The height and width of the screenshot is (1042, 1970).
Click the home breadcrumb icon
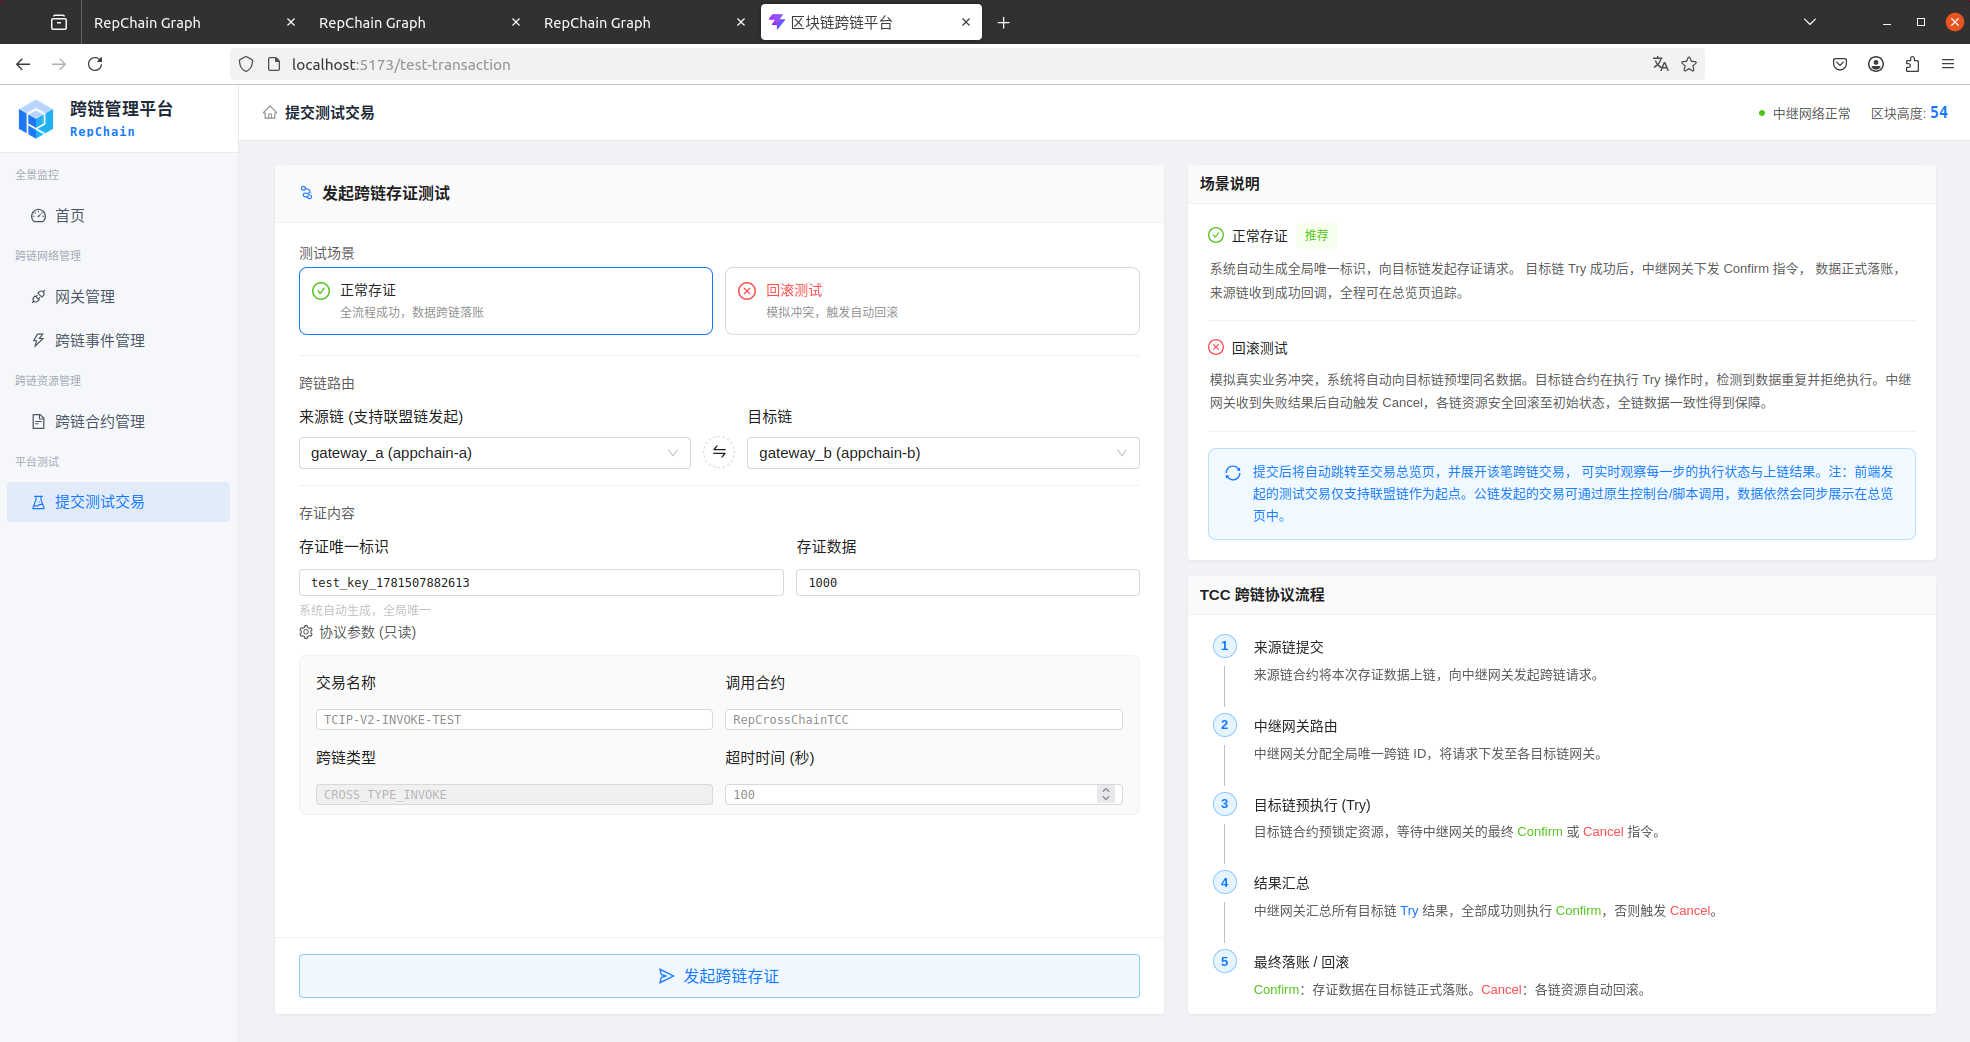270,113
